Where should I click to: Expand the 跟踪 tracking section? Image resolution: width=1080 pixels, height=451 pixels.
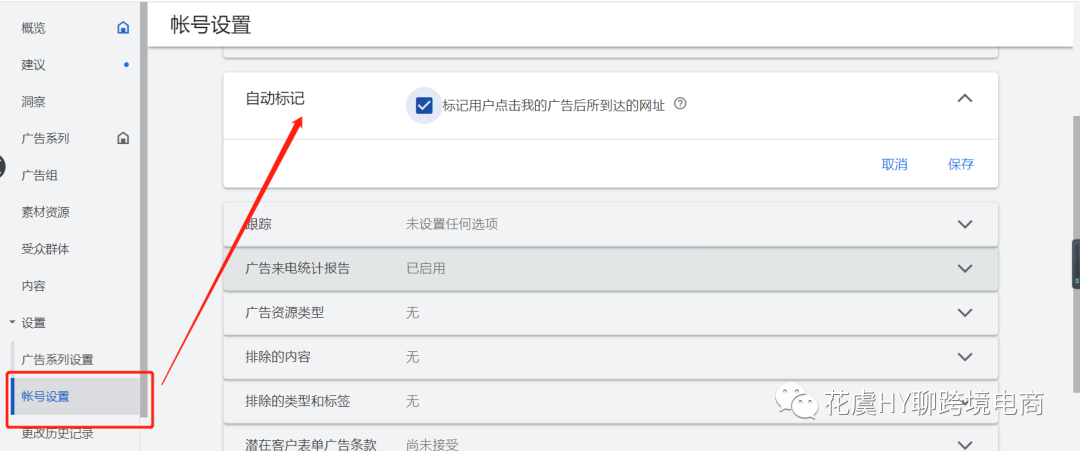coord(964,224)
